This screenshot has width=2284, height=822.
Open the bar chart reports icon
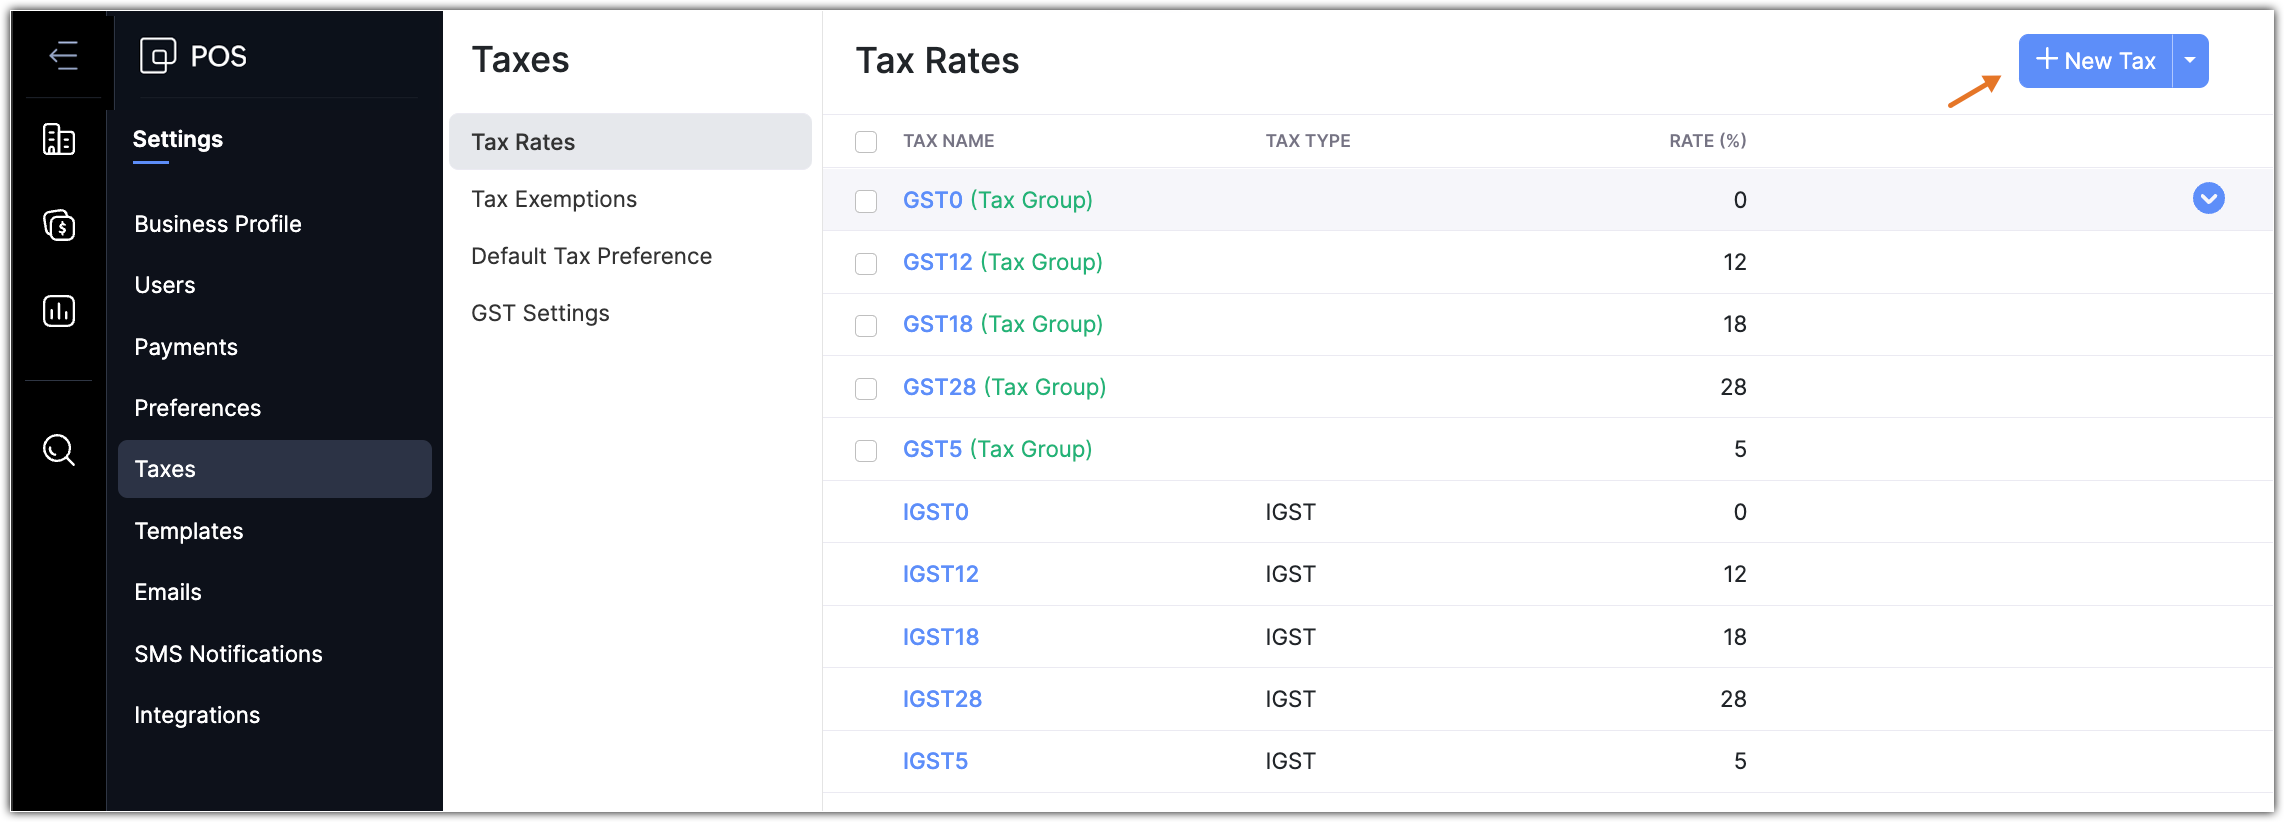click(x=59, y=311)
